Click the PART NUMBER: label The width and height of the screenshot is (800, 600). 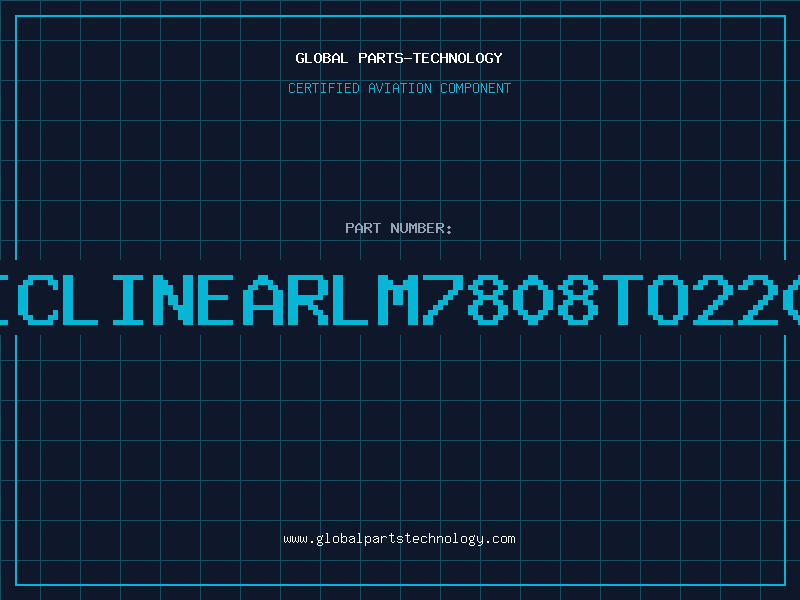(398, 228)
